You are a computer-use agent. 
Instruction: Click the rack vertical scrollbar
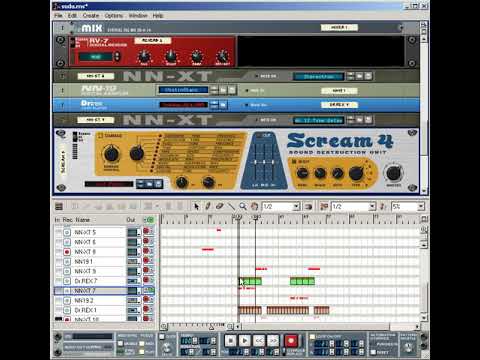[x=424, y=115]
